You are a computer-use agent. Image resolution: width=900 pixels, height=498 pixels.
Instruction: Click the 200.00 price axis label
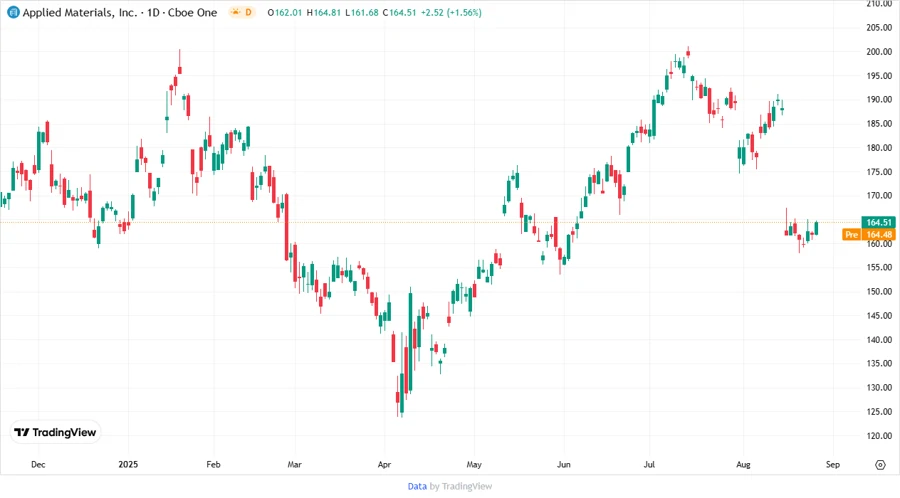pos(879,52)
